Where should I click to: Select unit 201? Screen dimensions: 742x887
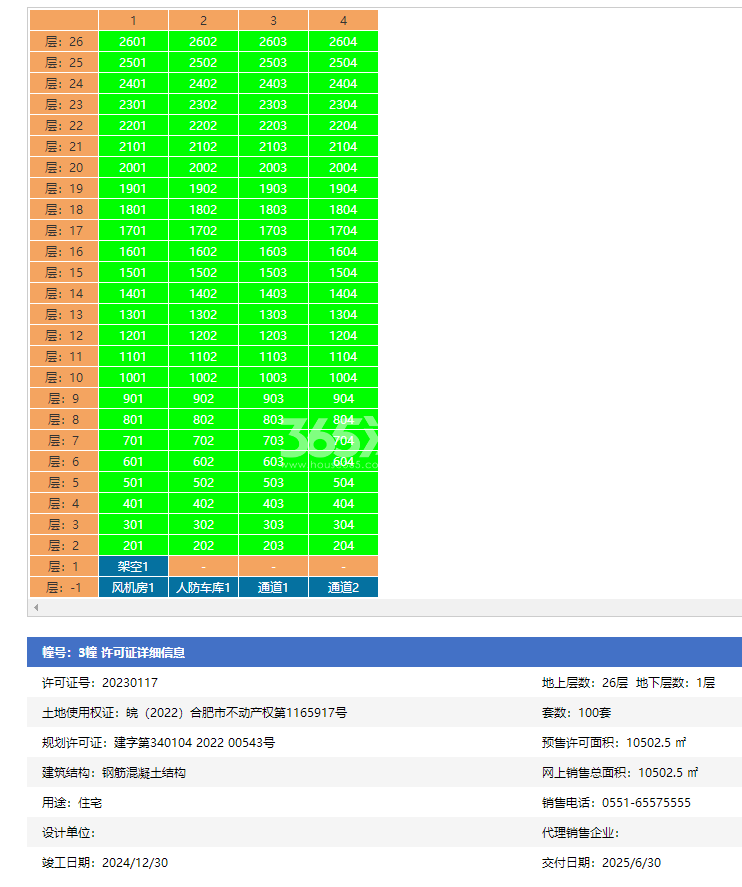coord(133,545)
